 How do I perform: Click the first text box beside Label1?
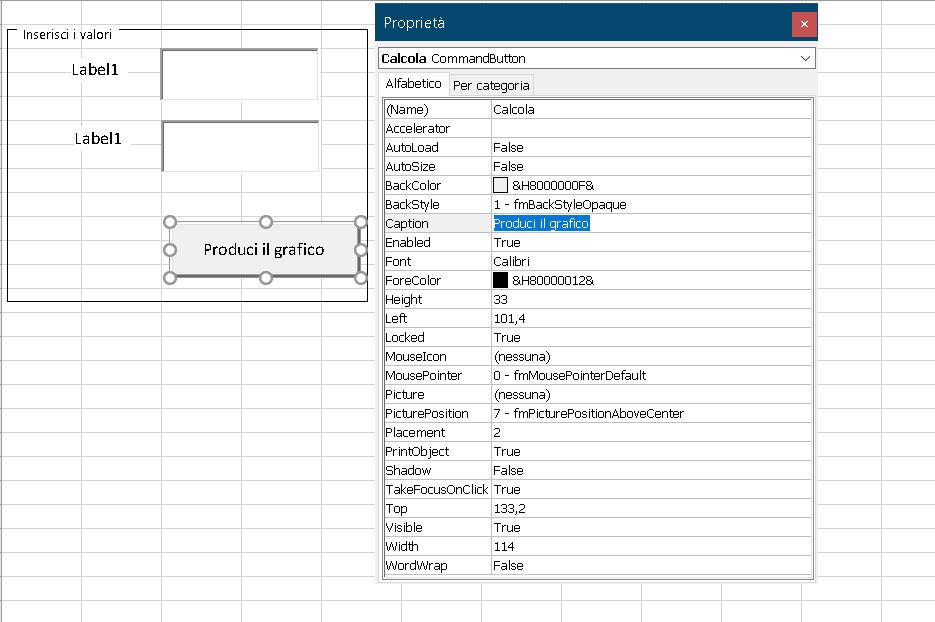click(239, 74)
